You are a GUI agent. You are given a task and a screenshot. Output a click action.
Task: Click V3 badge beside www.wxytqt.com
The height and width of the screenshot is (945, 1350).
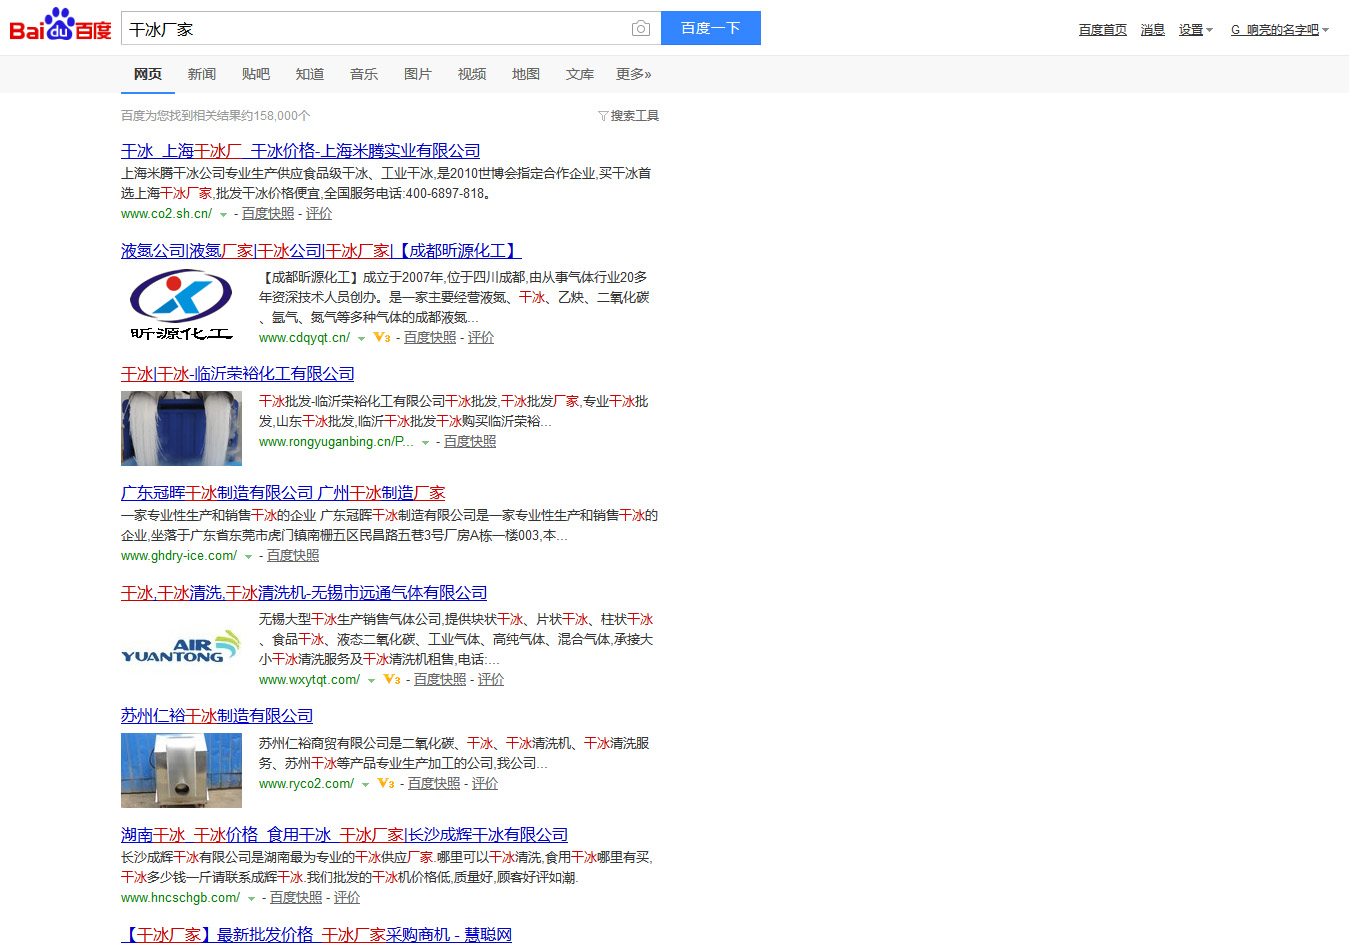(391, 680)
